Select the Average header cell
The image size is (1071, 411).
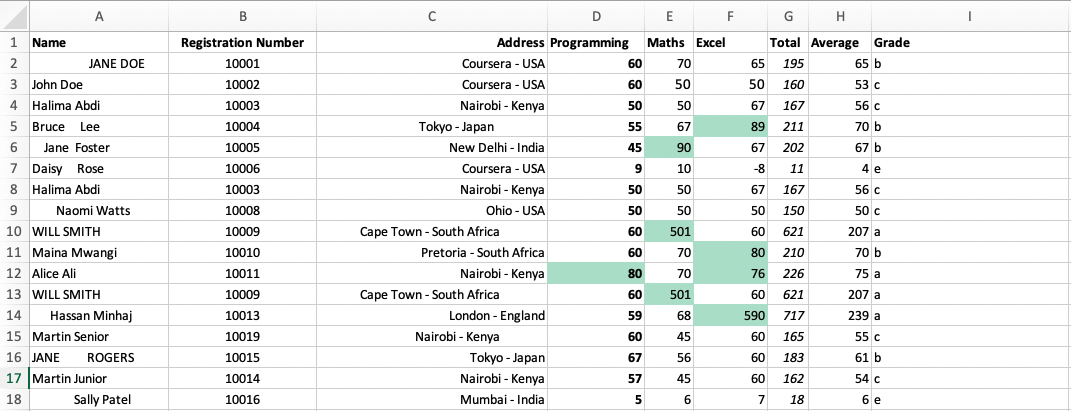point(840,42)
